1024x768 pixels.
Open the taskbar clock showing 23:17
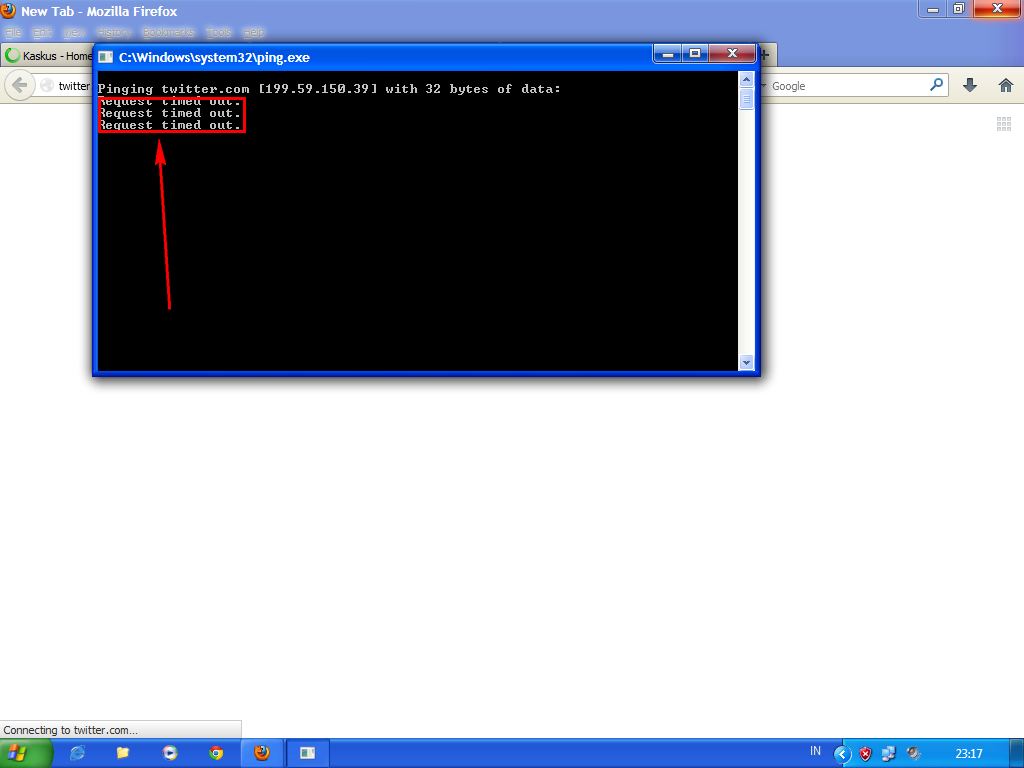coord(968,754)
